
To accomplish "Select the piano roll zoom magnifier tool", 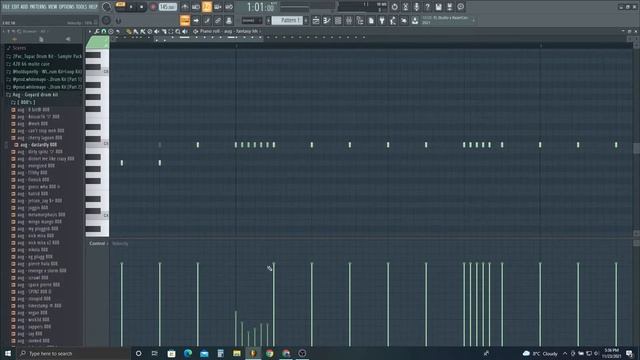I will (178, 31).
